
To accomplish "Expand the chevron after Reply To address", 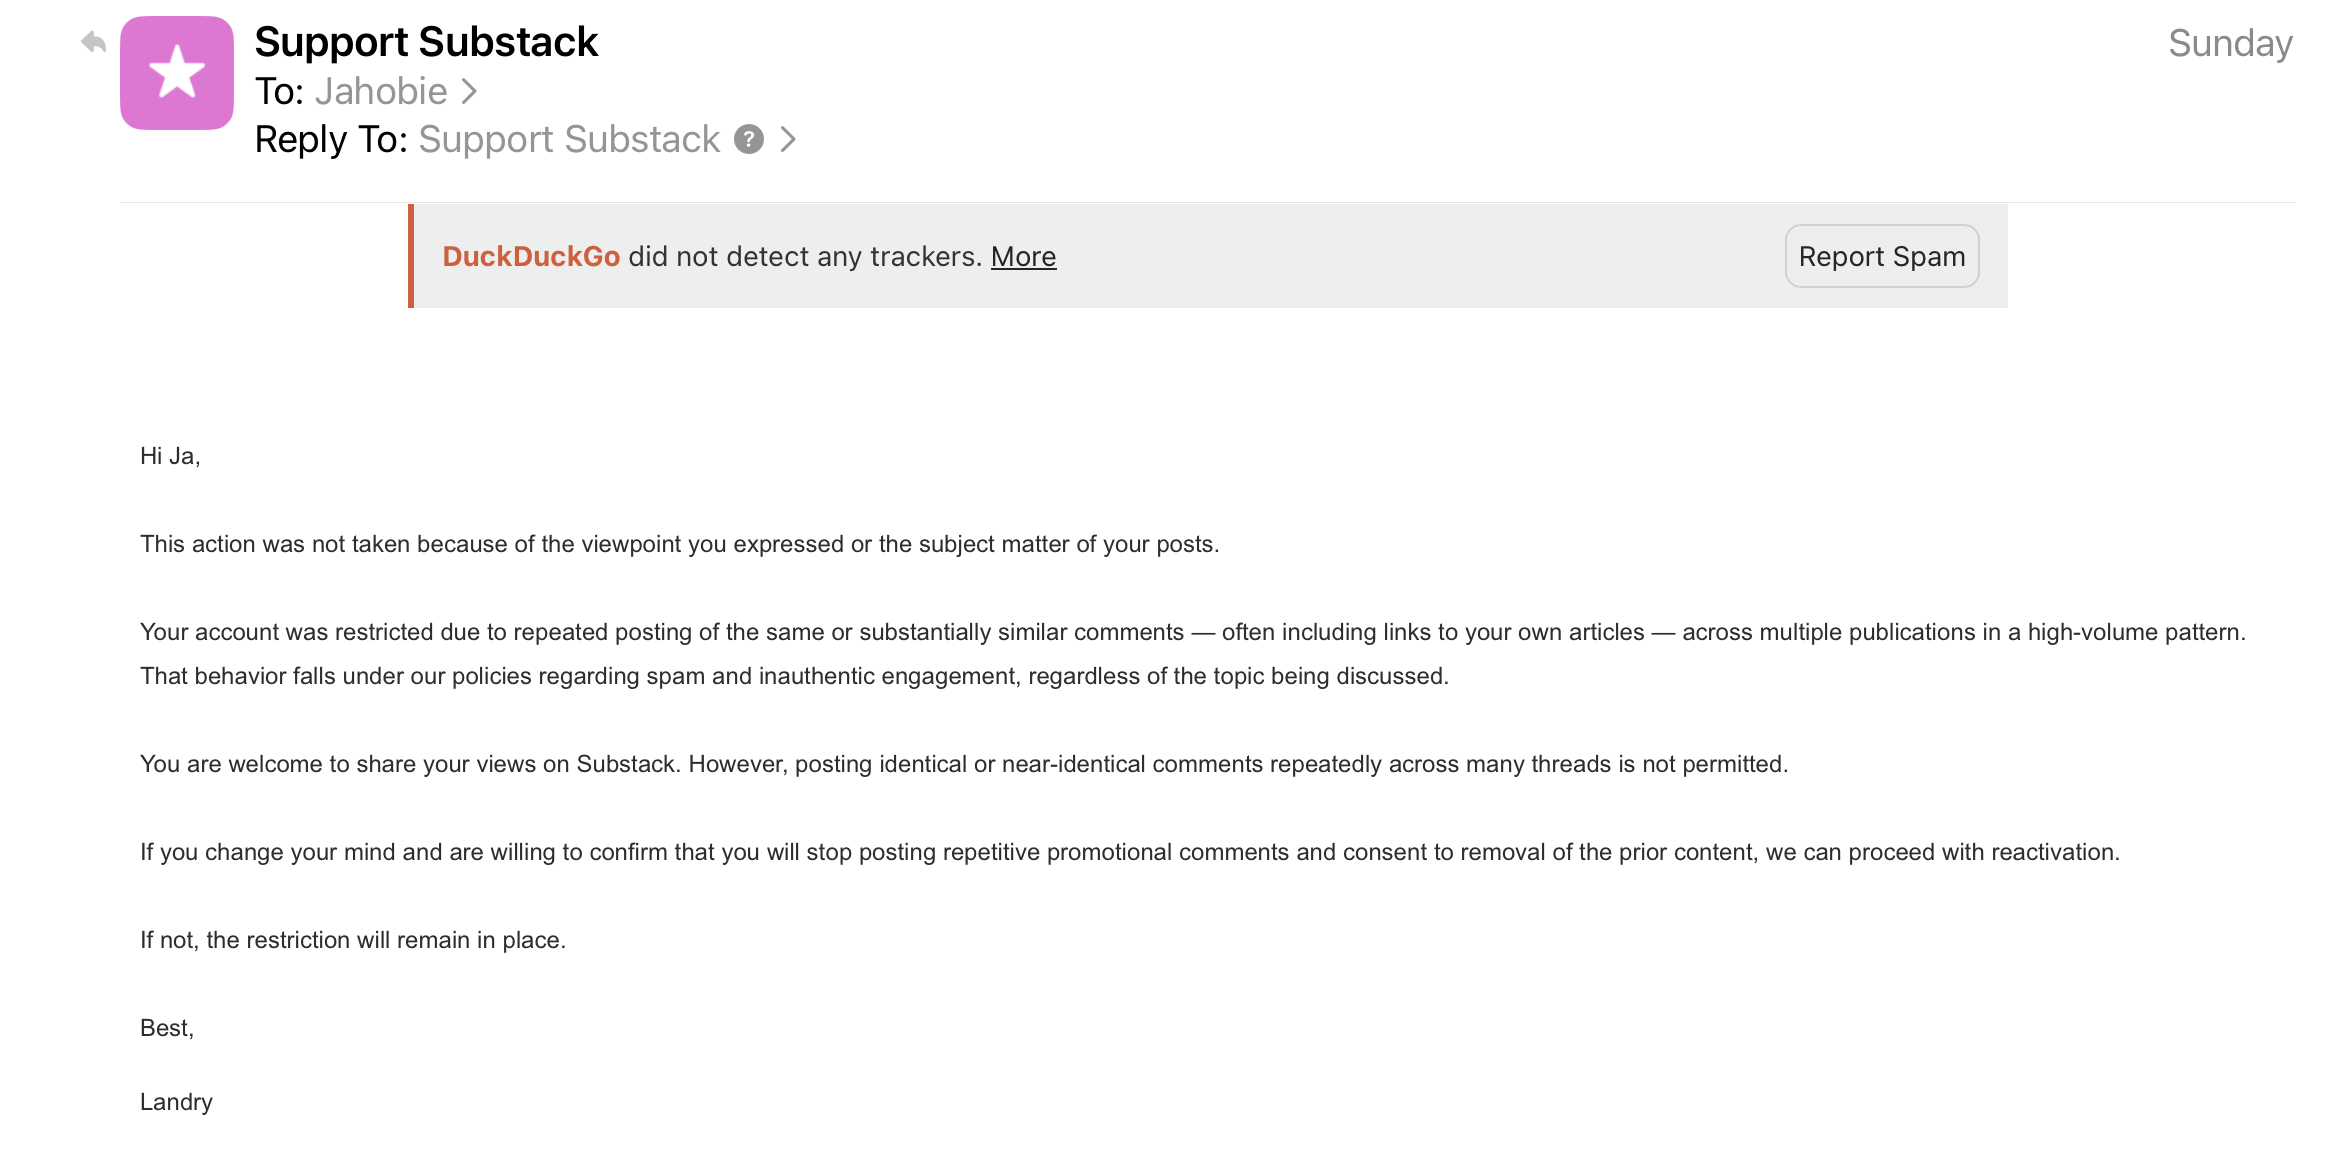I will tap(789, 139).
